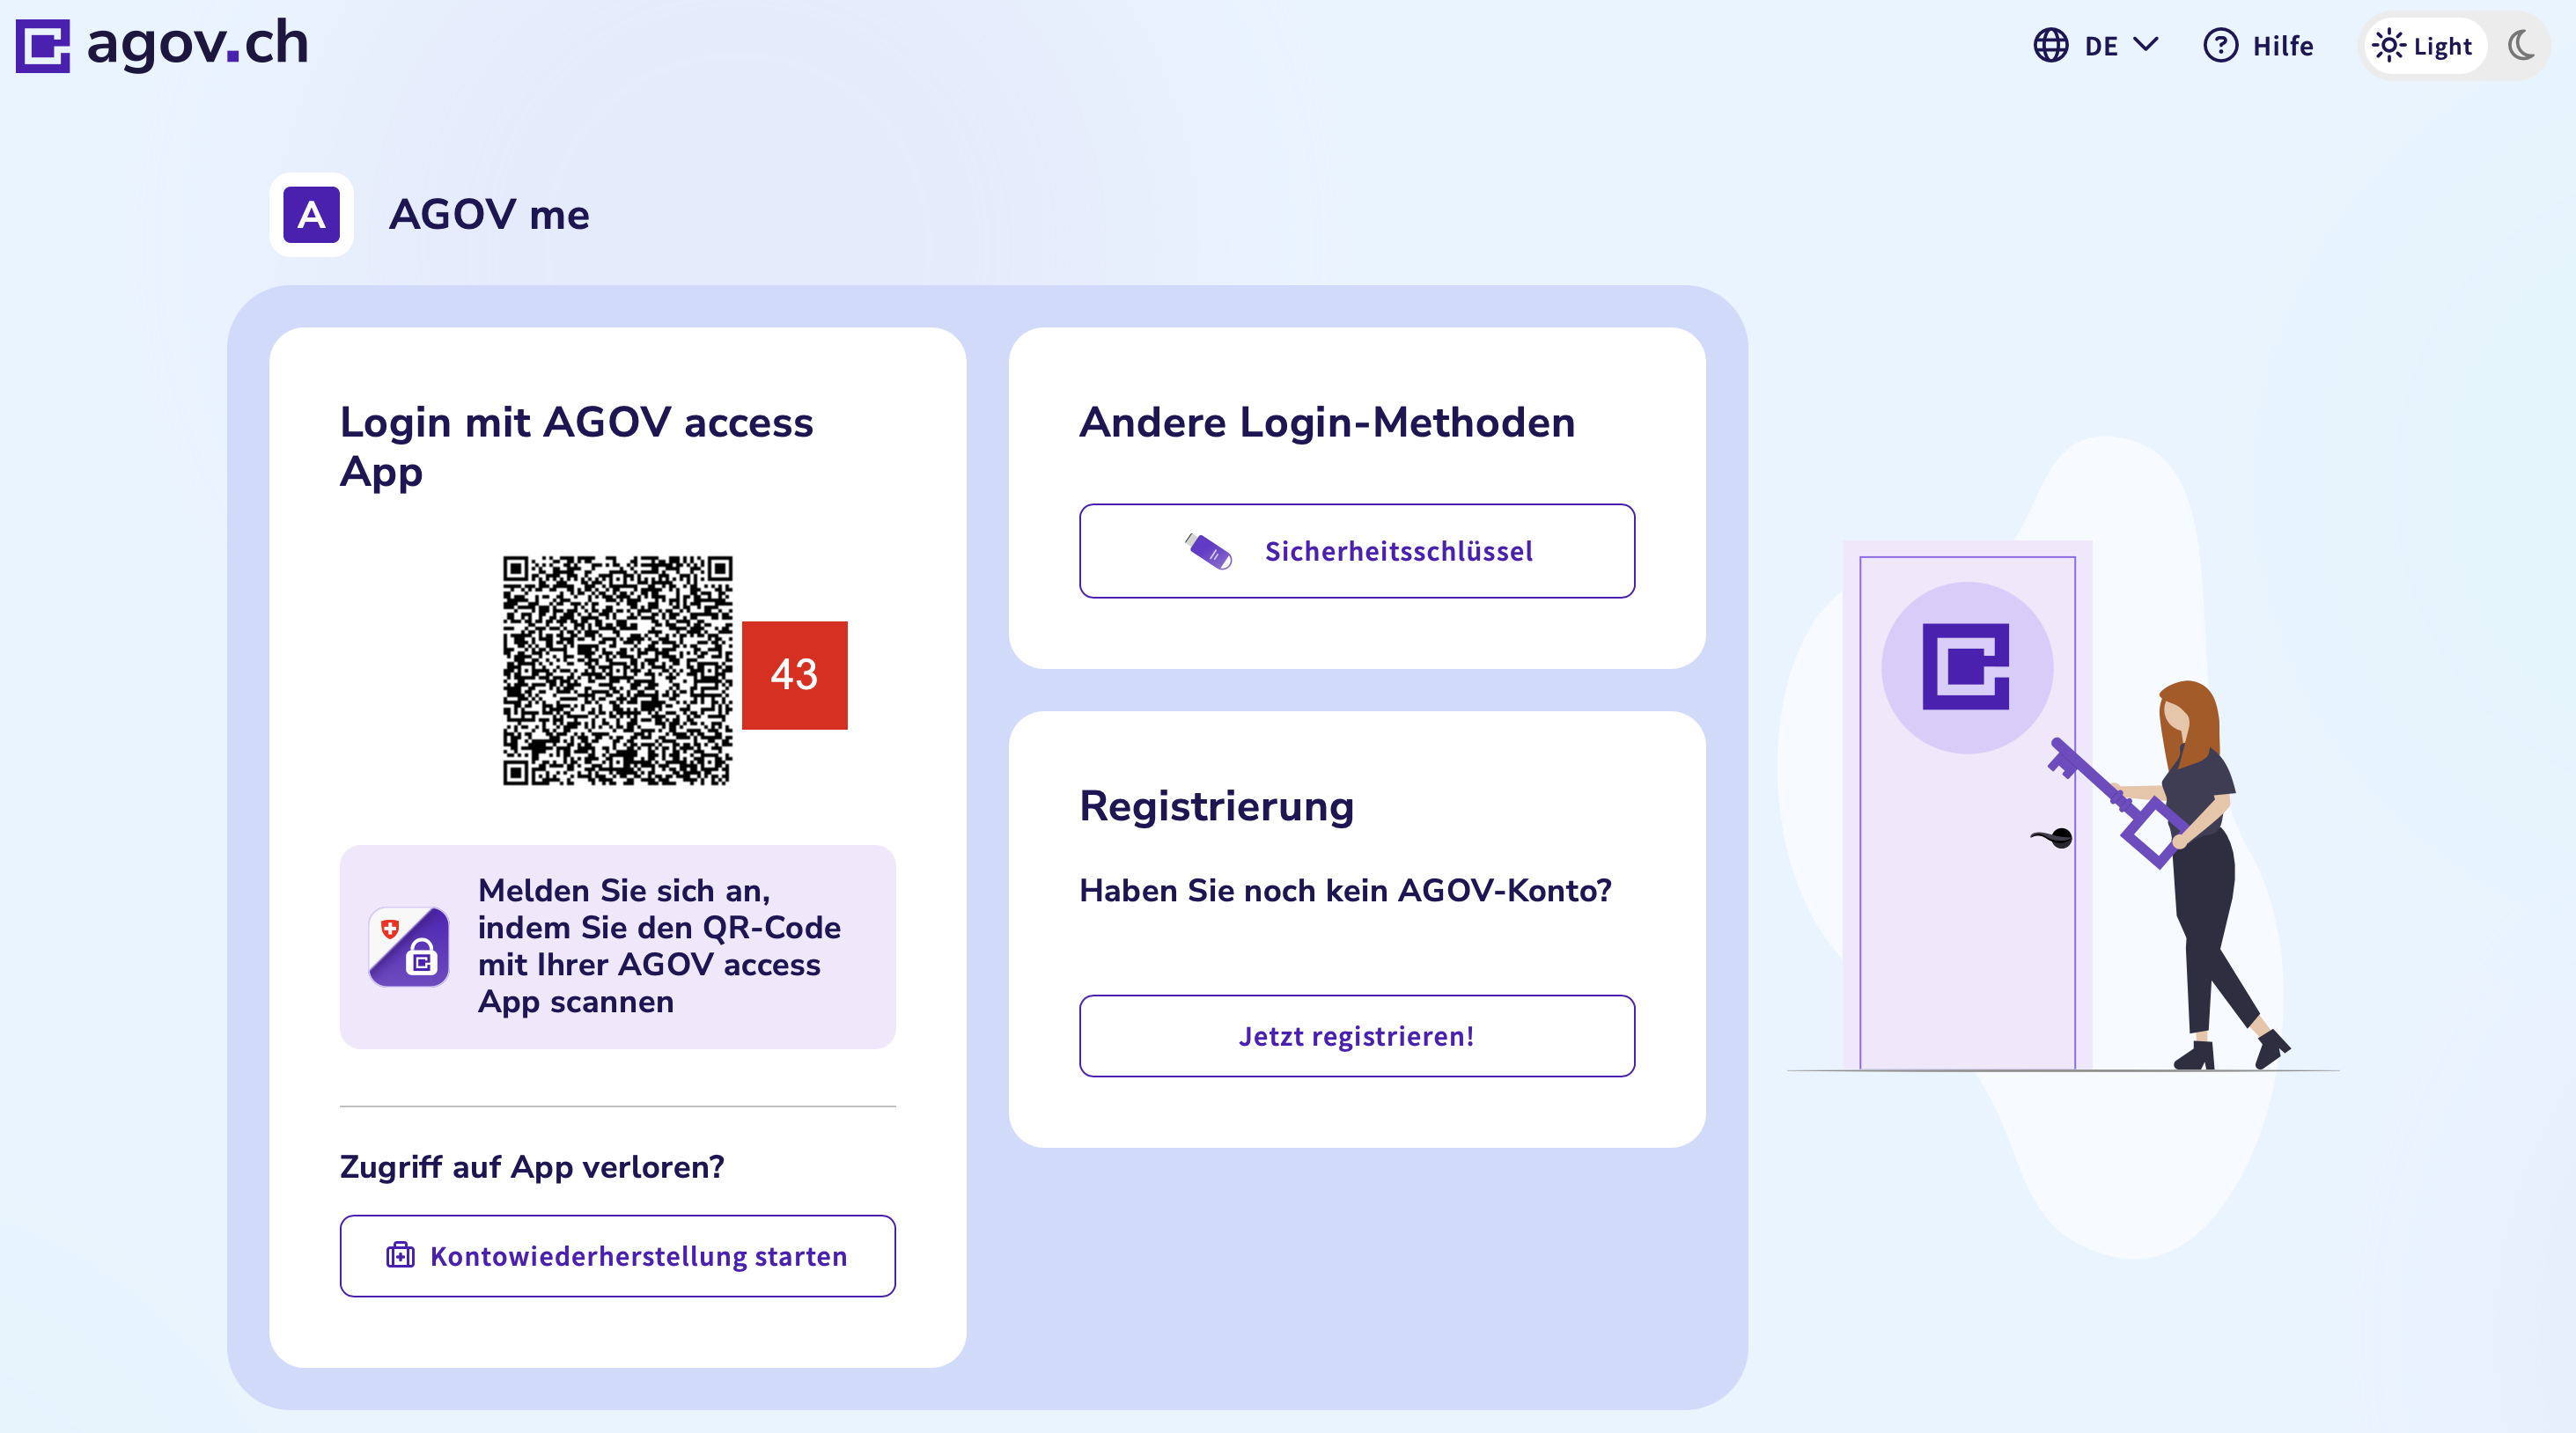Click the USB security key icon
Image resolution: width=2576 pixels, height=1433 pixels.
pos(1208,551)
